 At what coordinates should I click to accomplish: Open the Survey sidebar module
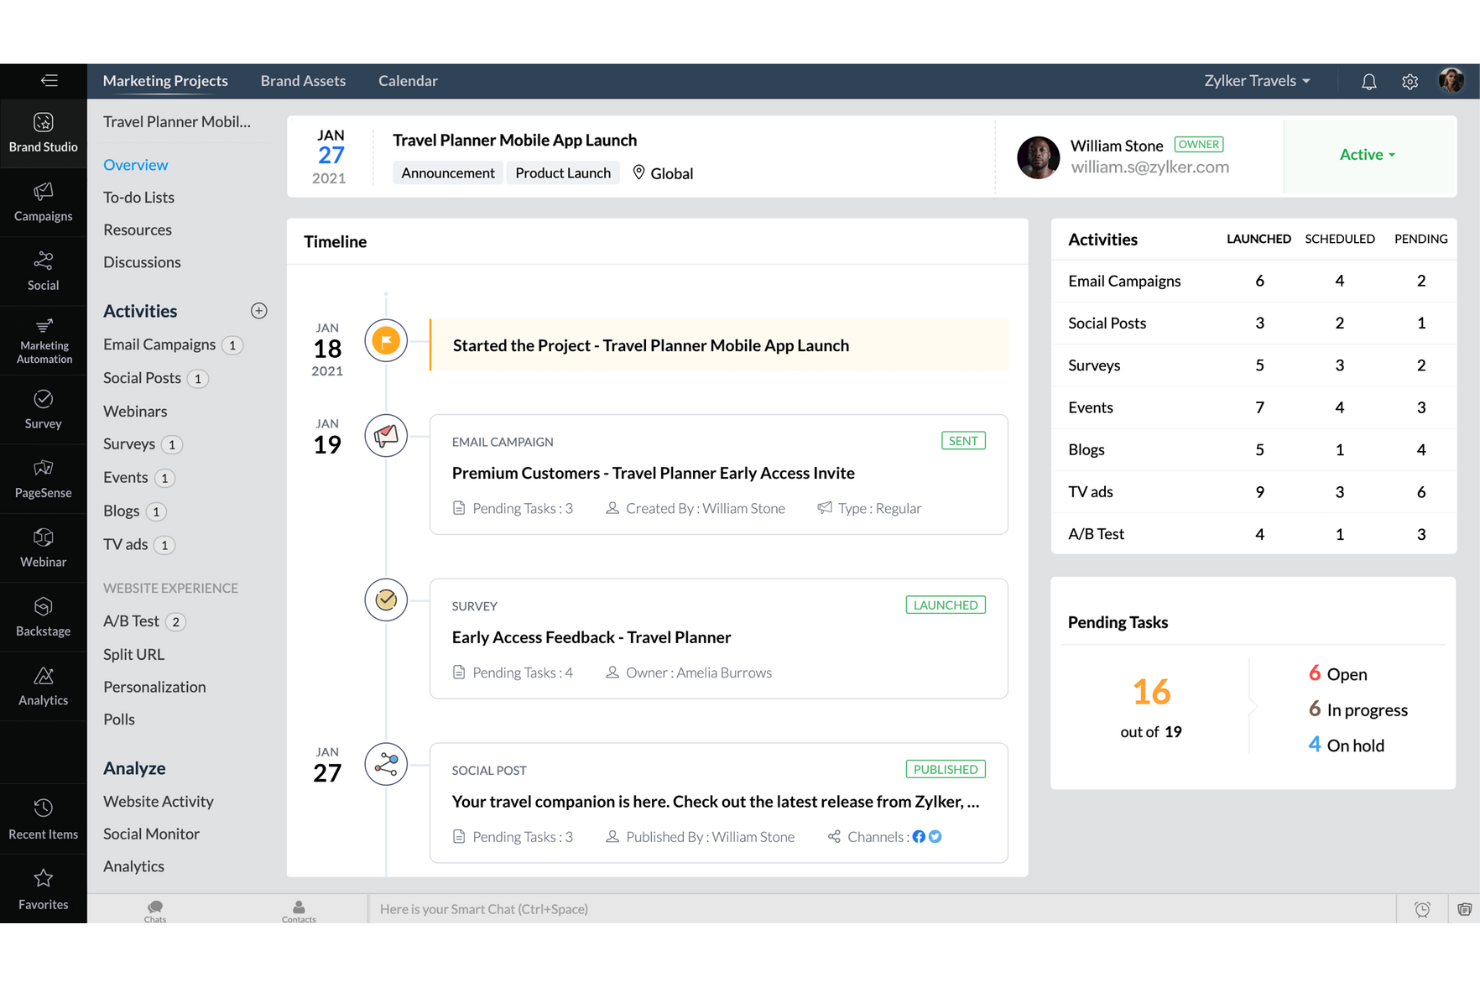tap(43, 410)
